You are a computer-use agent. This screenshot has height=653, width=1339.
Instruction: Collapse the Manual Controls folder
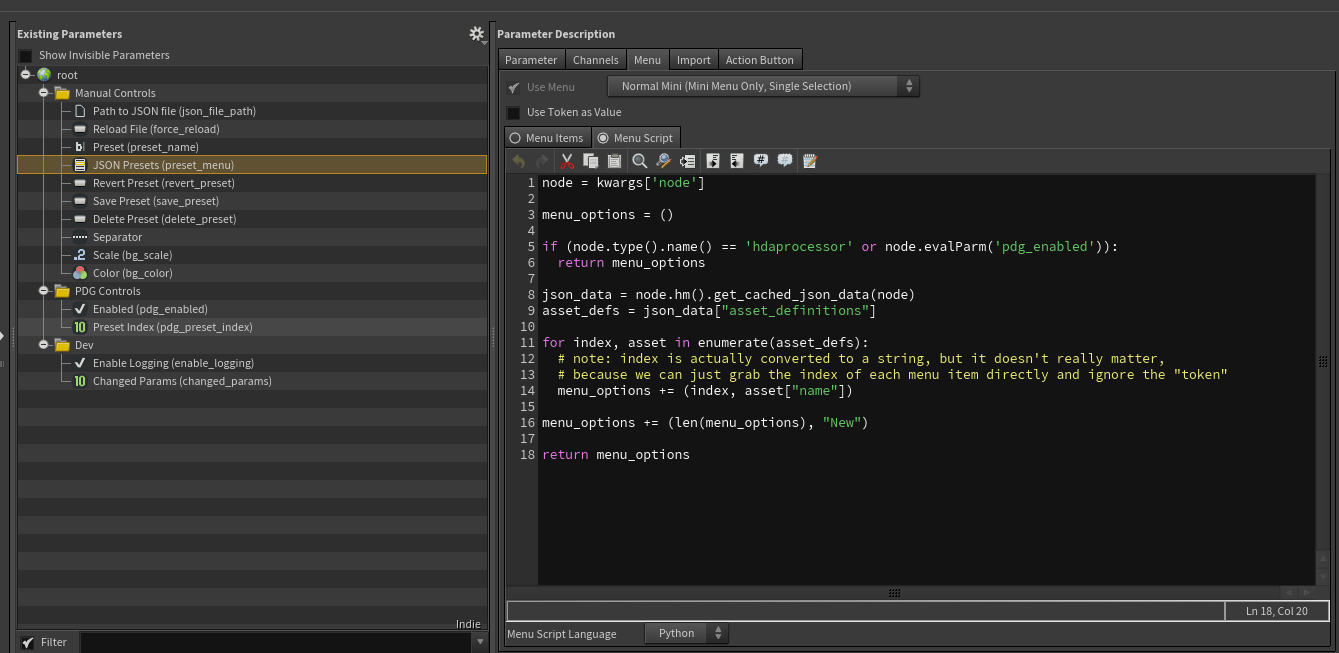[x=44, y=93]
